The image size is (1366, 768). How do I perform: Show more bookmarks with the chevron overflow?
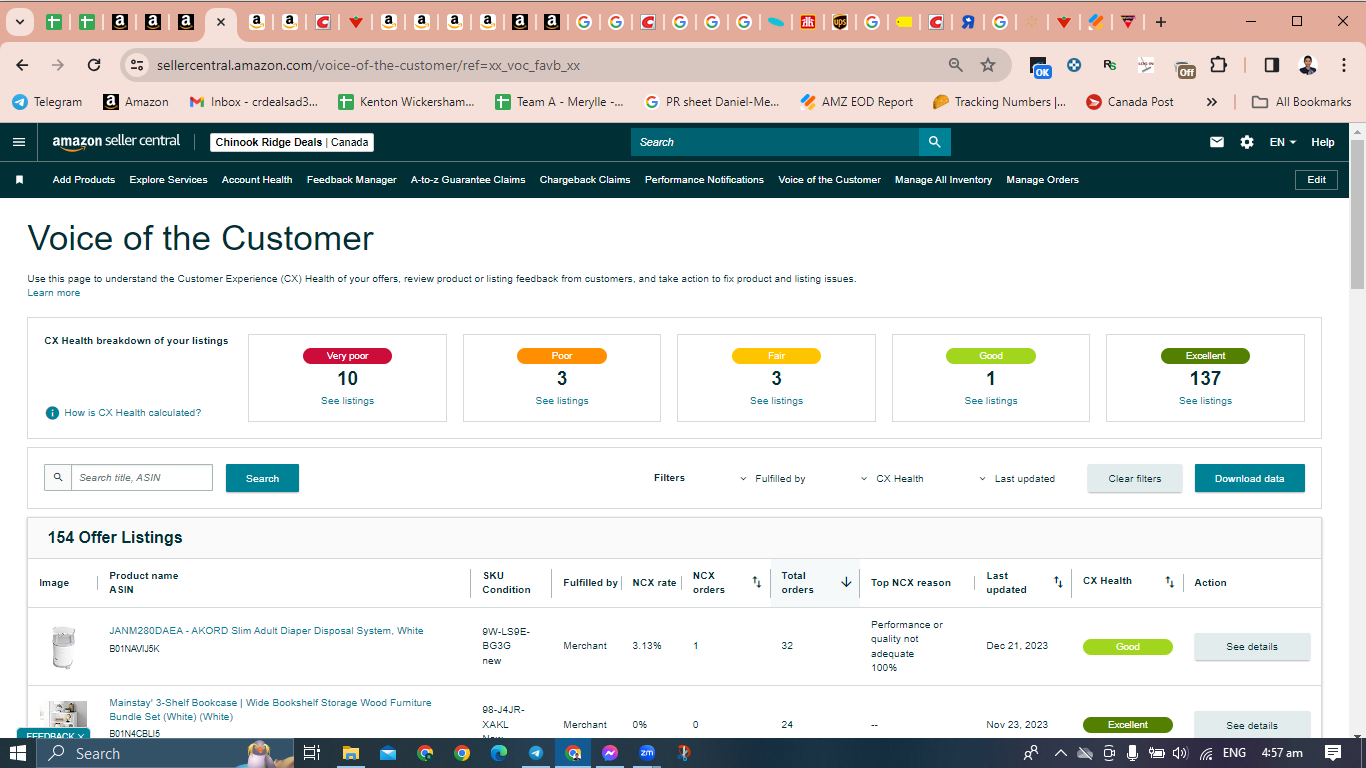click(x=1212, y=102)
